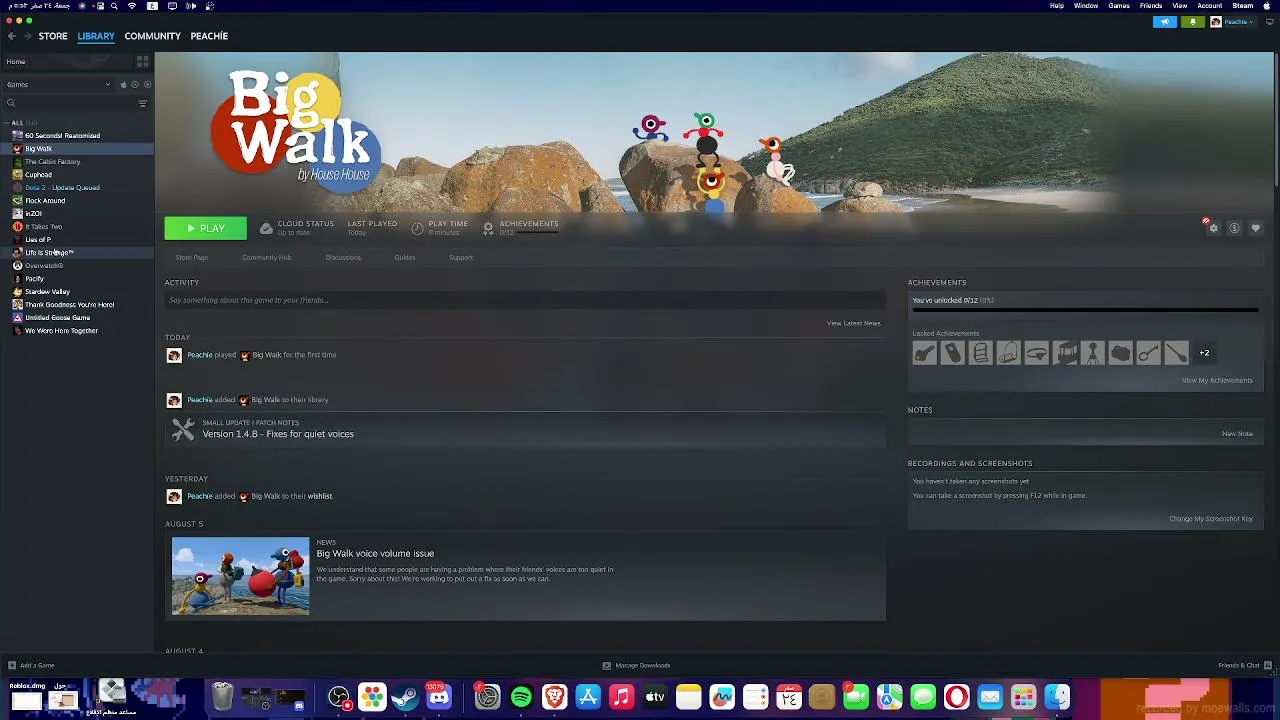
Task: Click the Peachie avatar beside the first-time play entry
Action: 174,355
